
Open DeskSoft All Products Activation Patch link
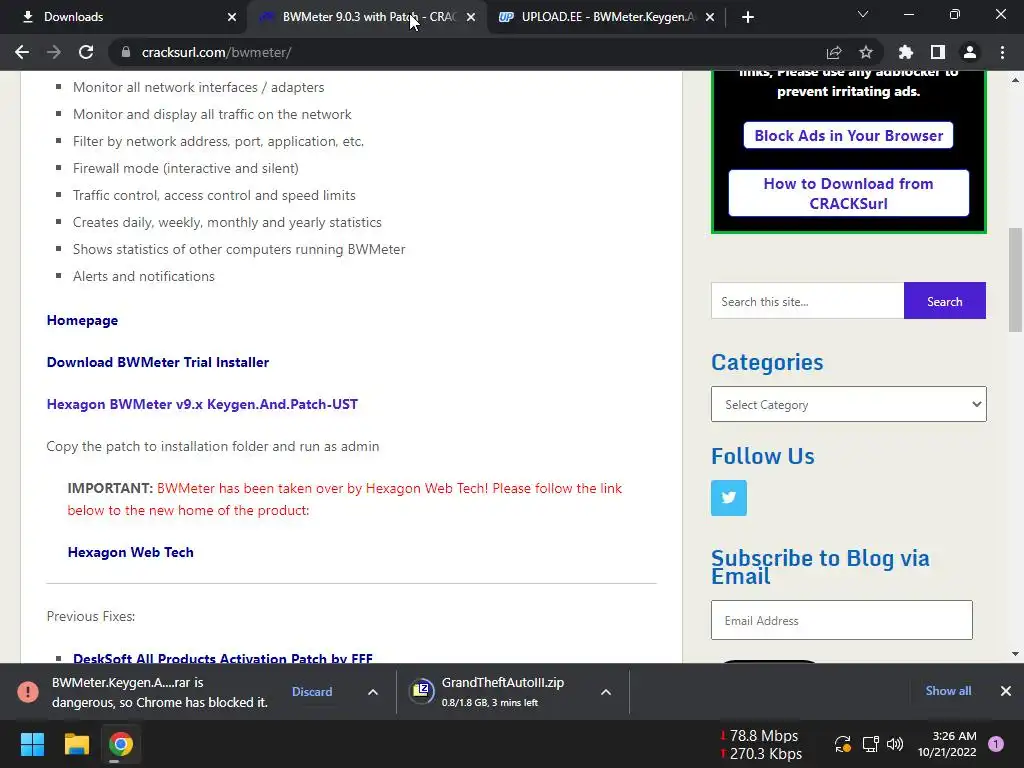pos(223,658)
